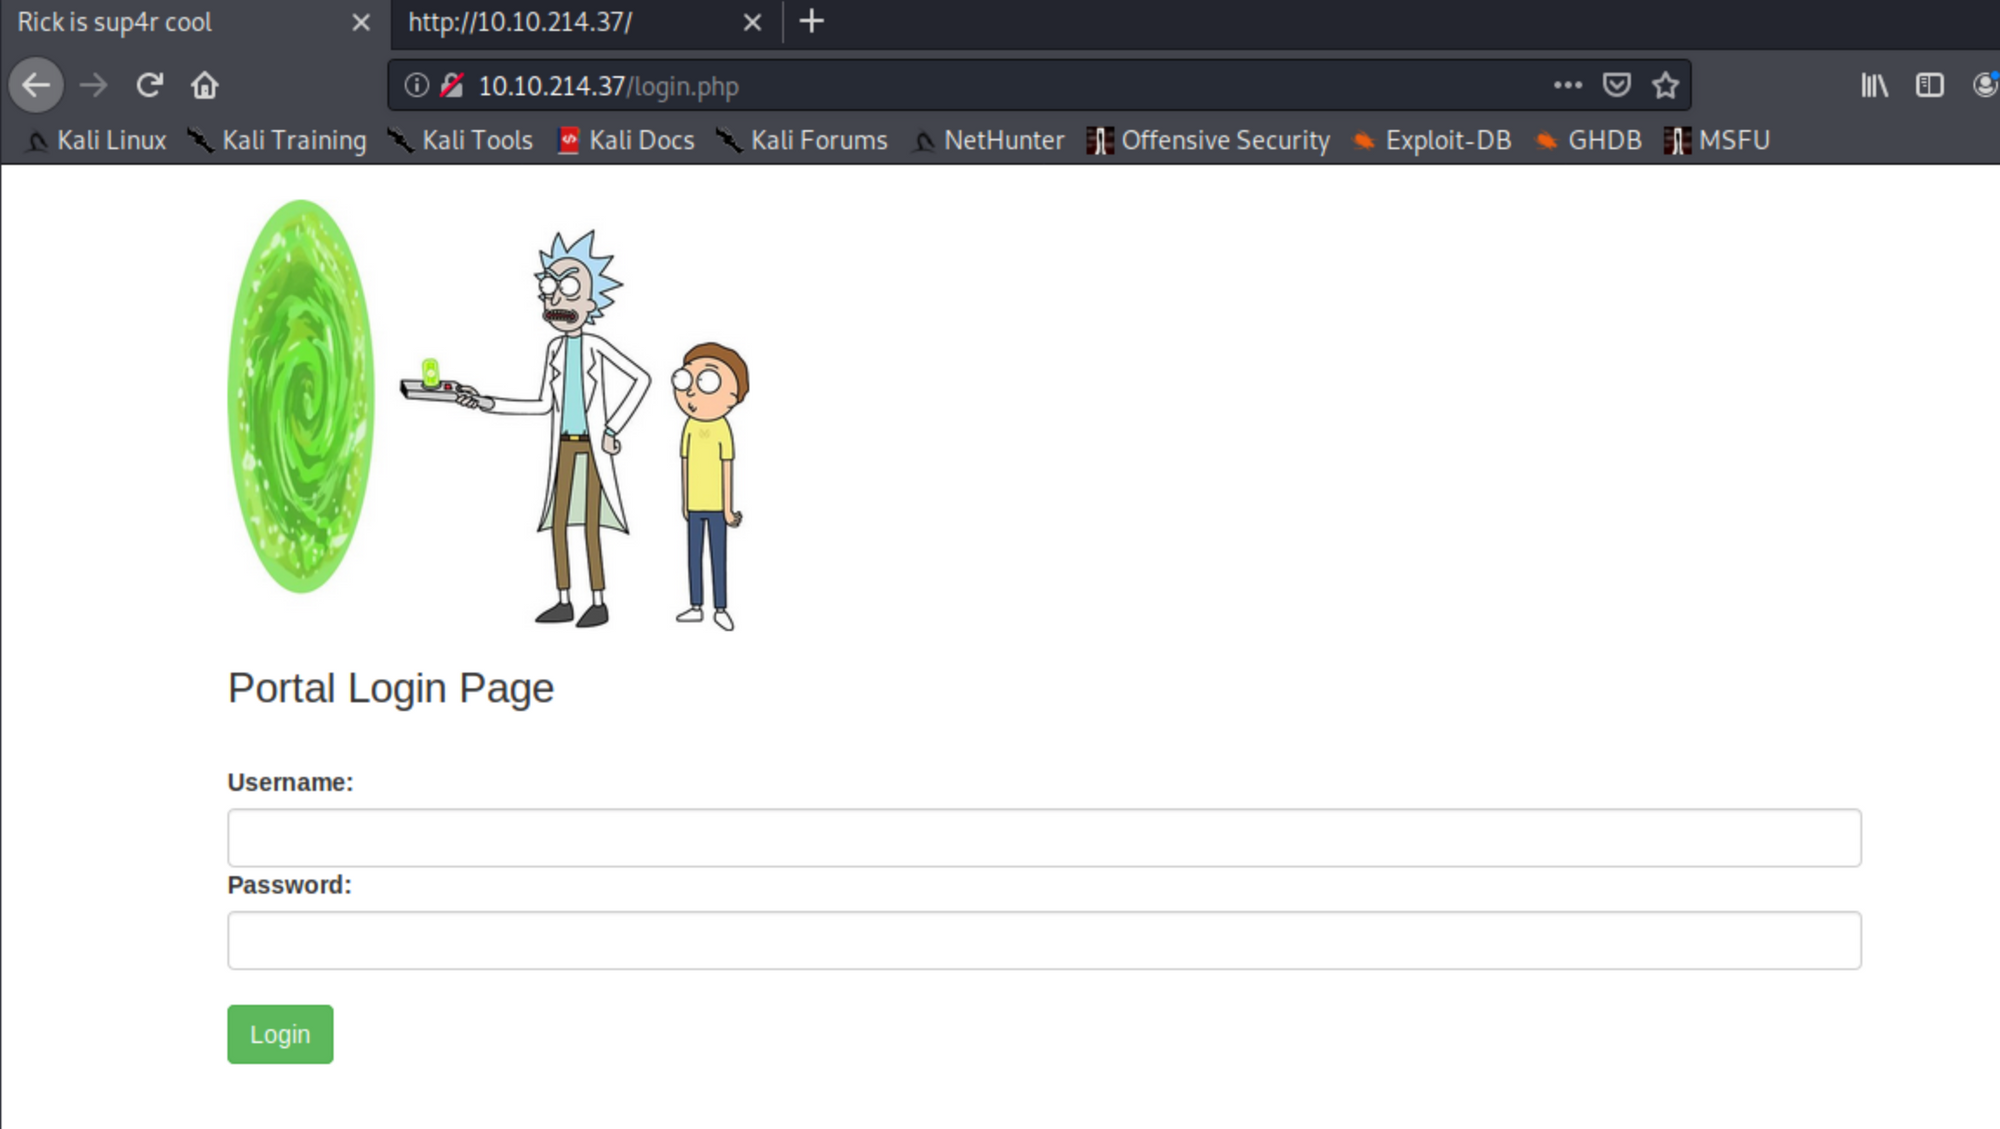This screenshot has height=1129, width=2000.
Task: Bookmark this page with the star icon
Action: tap(1665, 86)
